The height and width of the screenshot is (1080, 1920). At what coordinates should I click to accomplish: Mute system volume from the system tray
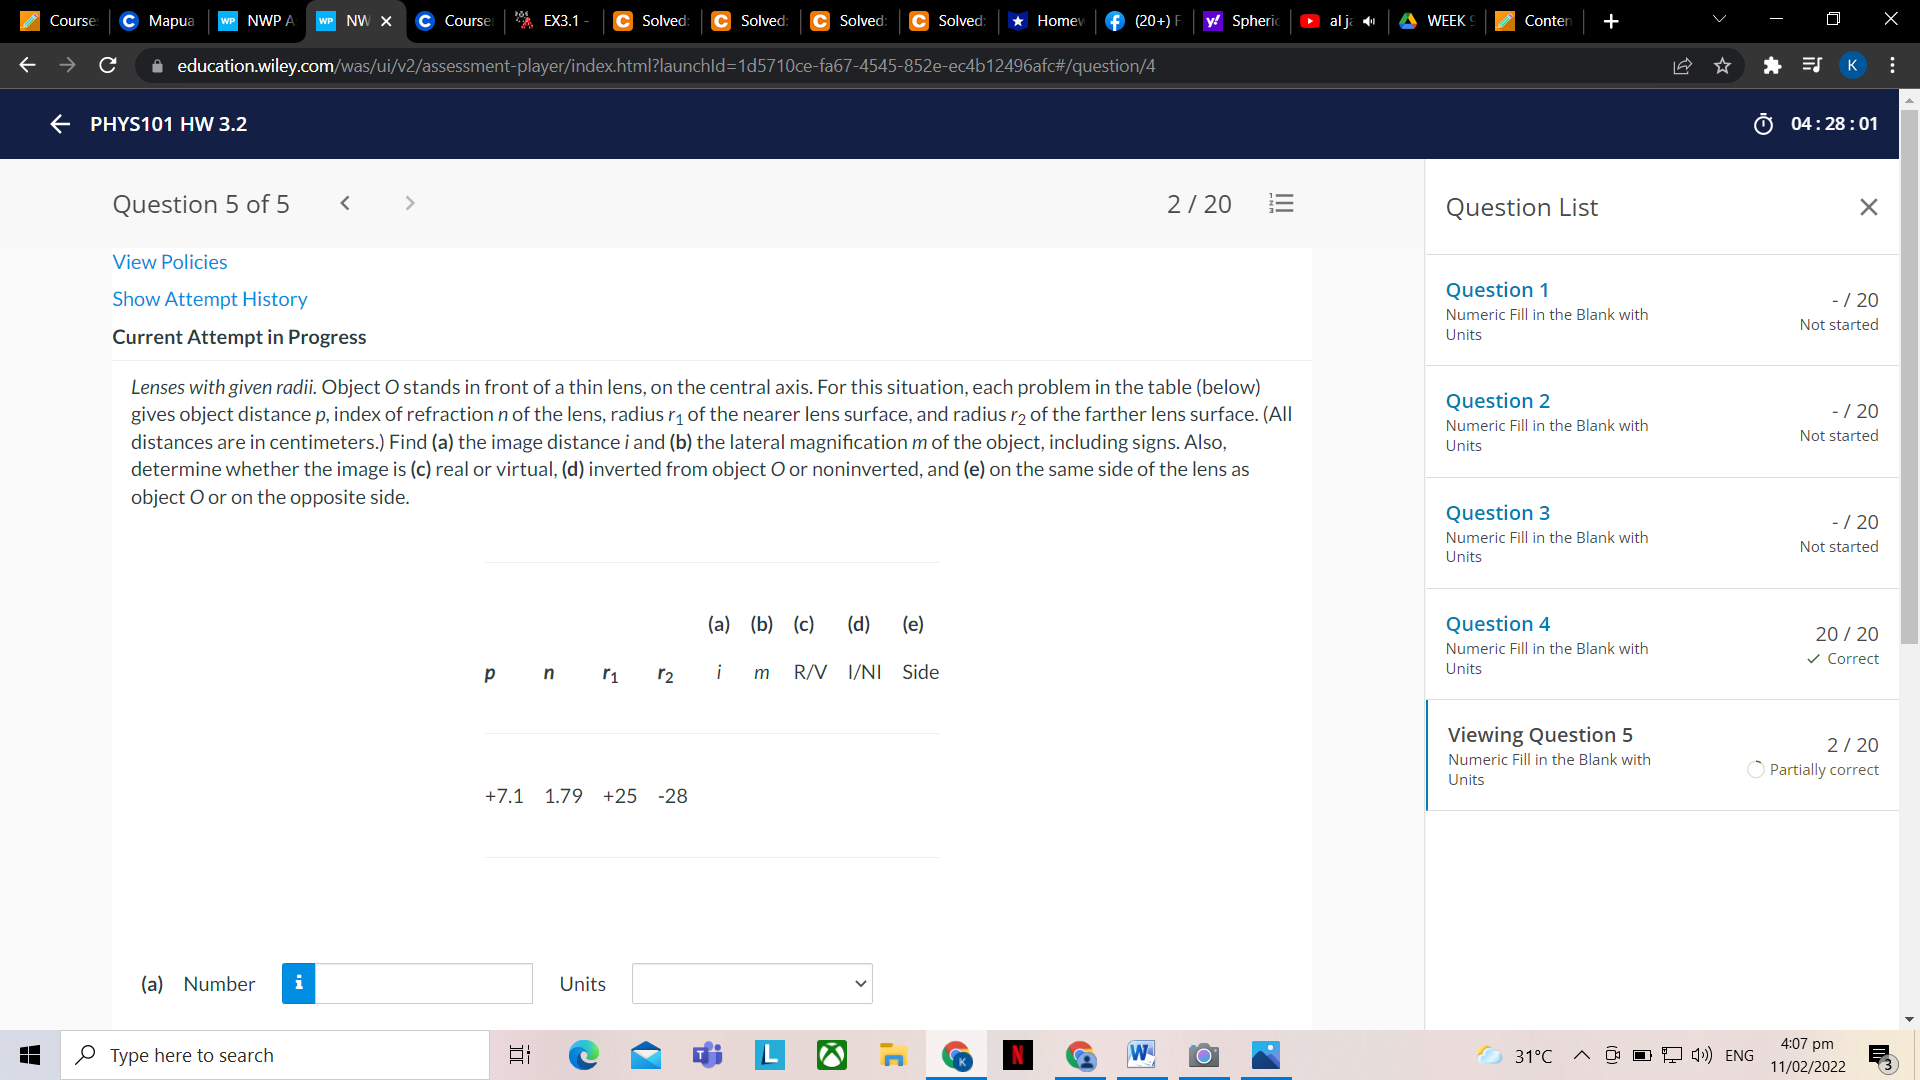[x=1701, y=1055]
